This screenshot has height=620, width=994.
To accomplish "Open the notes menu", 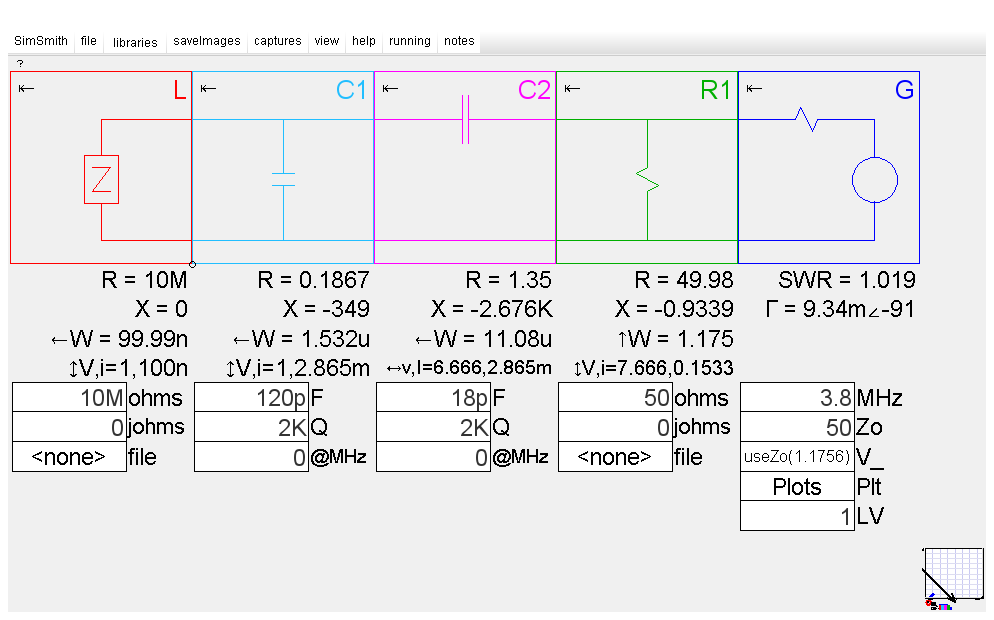I will coord(459,41).
